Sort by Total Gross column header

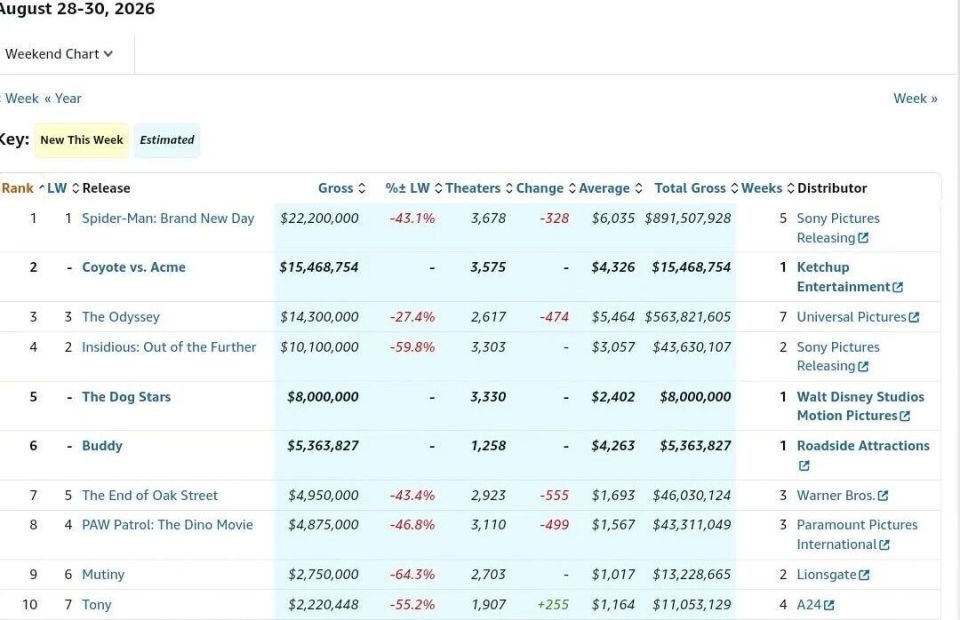tap(696, 188)
